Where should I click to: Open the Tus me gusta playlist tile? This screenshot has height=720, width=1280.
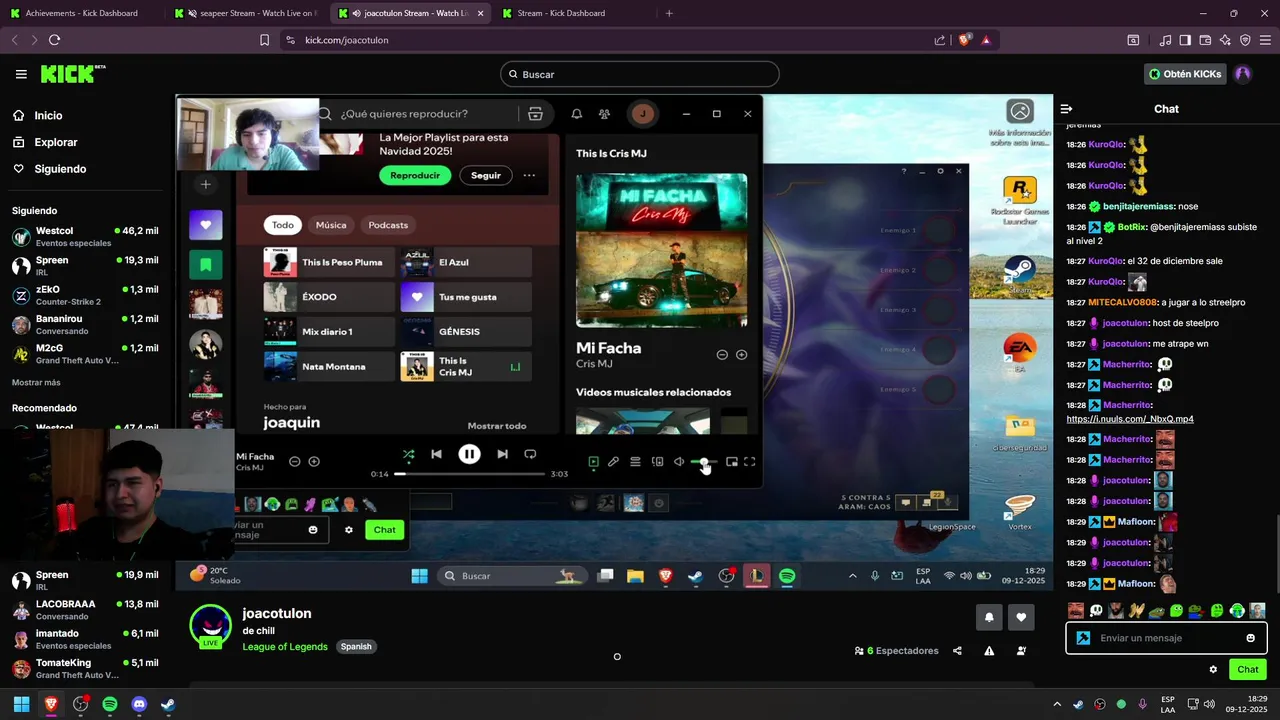(466, 297)
